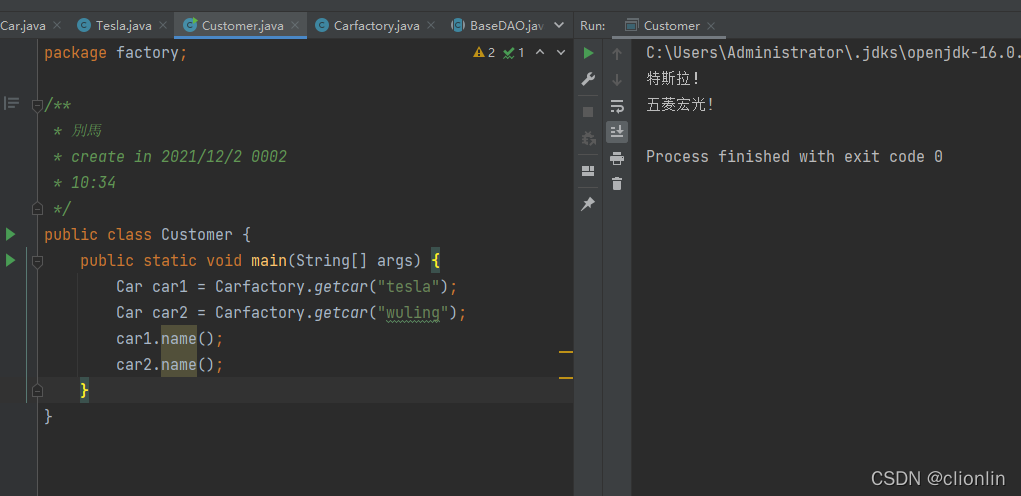
Task: Click the package factory statement
Action: point(115,53)
